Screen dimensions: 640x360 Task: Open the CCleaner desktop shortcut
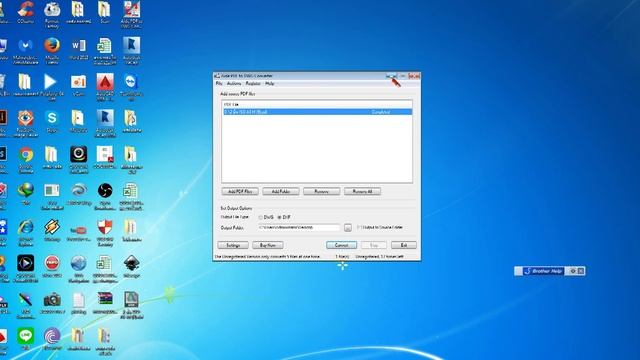point(26,9)
